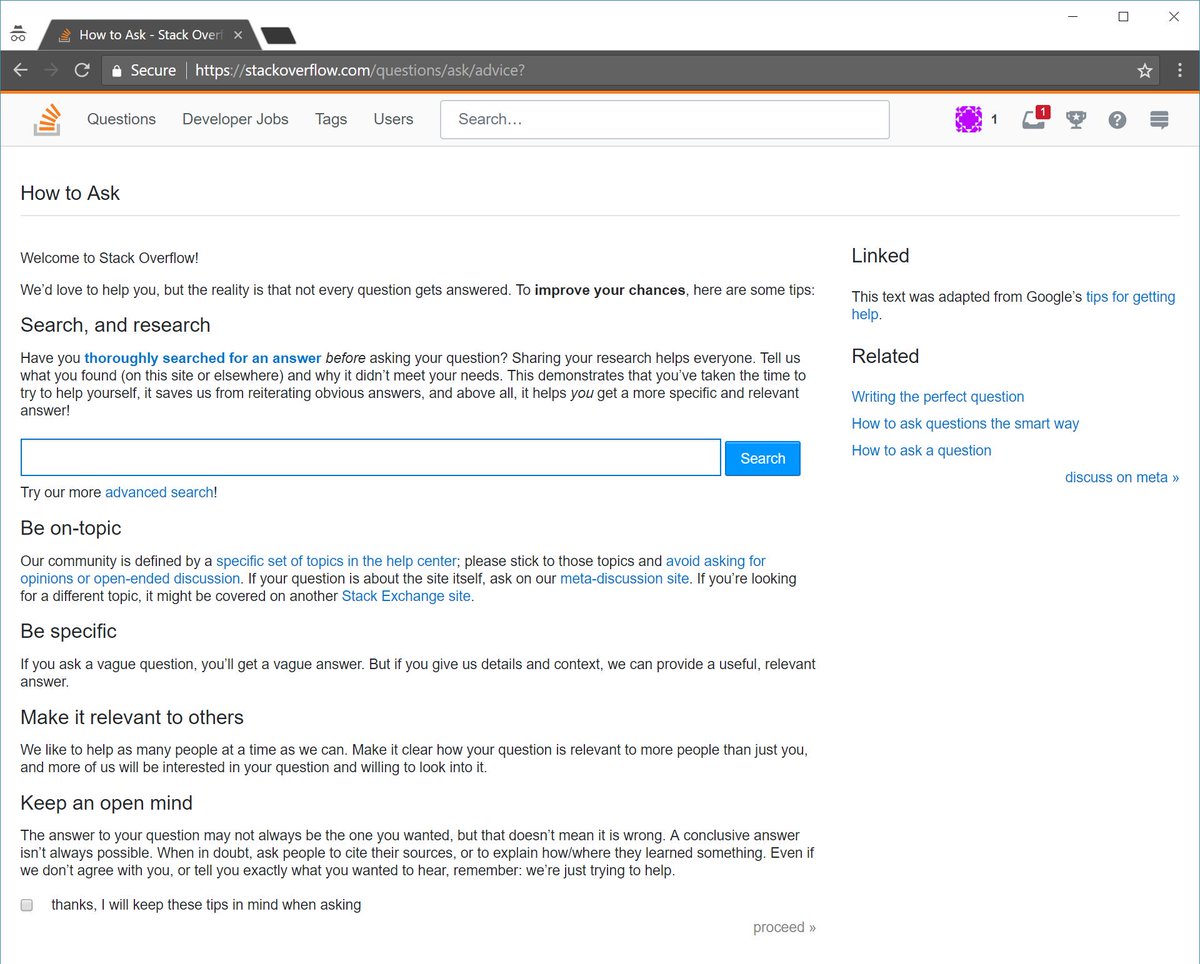Click the browser forward arrow
Viewport: 1200px width, 964px height.
point(51,70)
